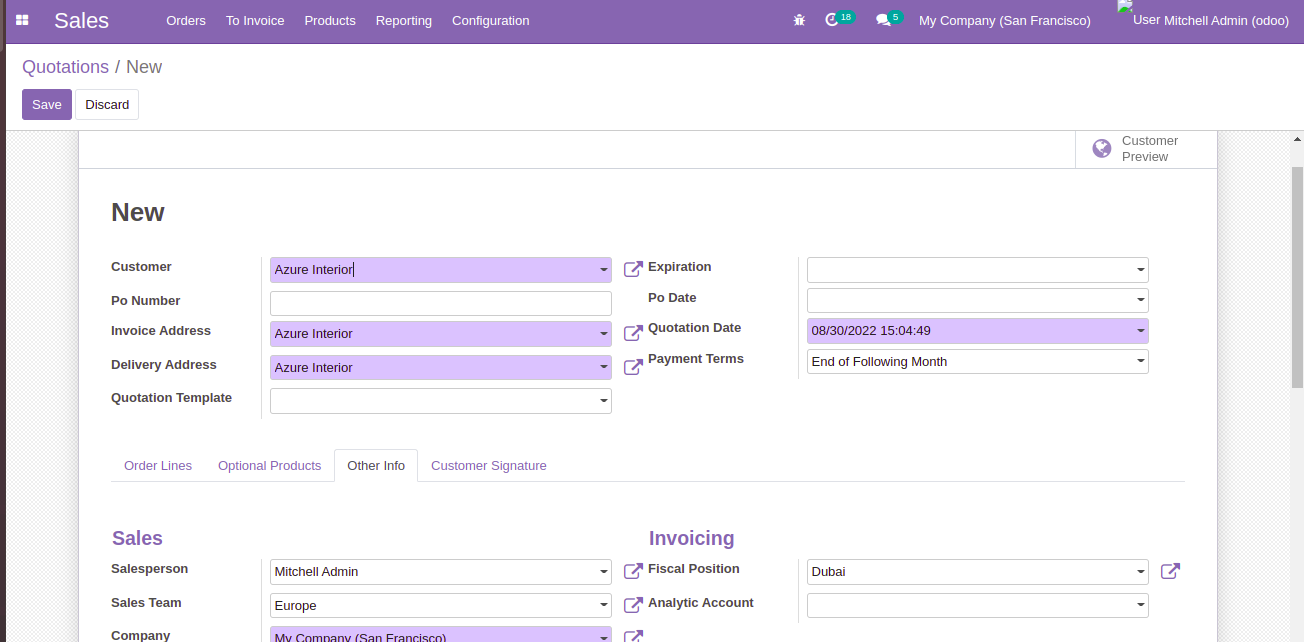Screen dimensions: 1304x642
Task: Open the Configuration menu
Action: tap(490, 20)
